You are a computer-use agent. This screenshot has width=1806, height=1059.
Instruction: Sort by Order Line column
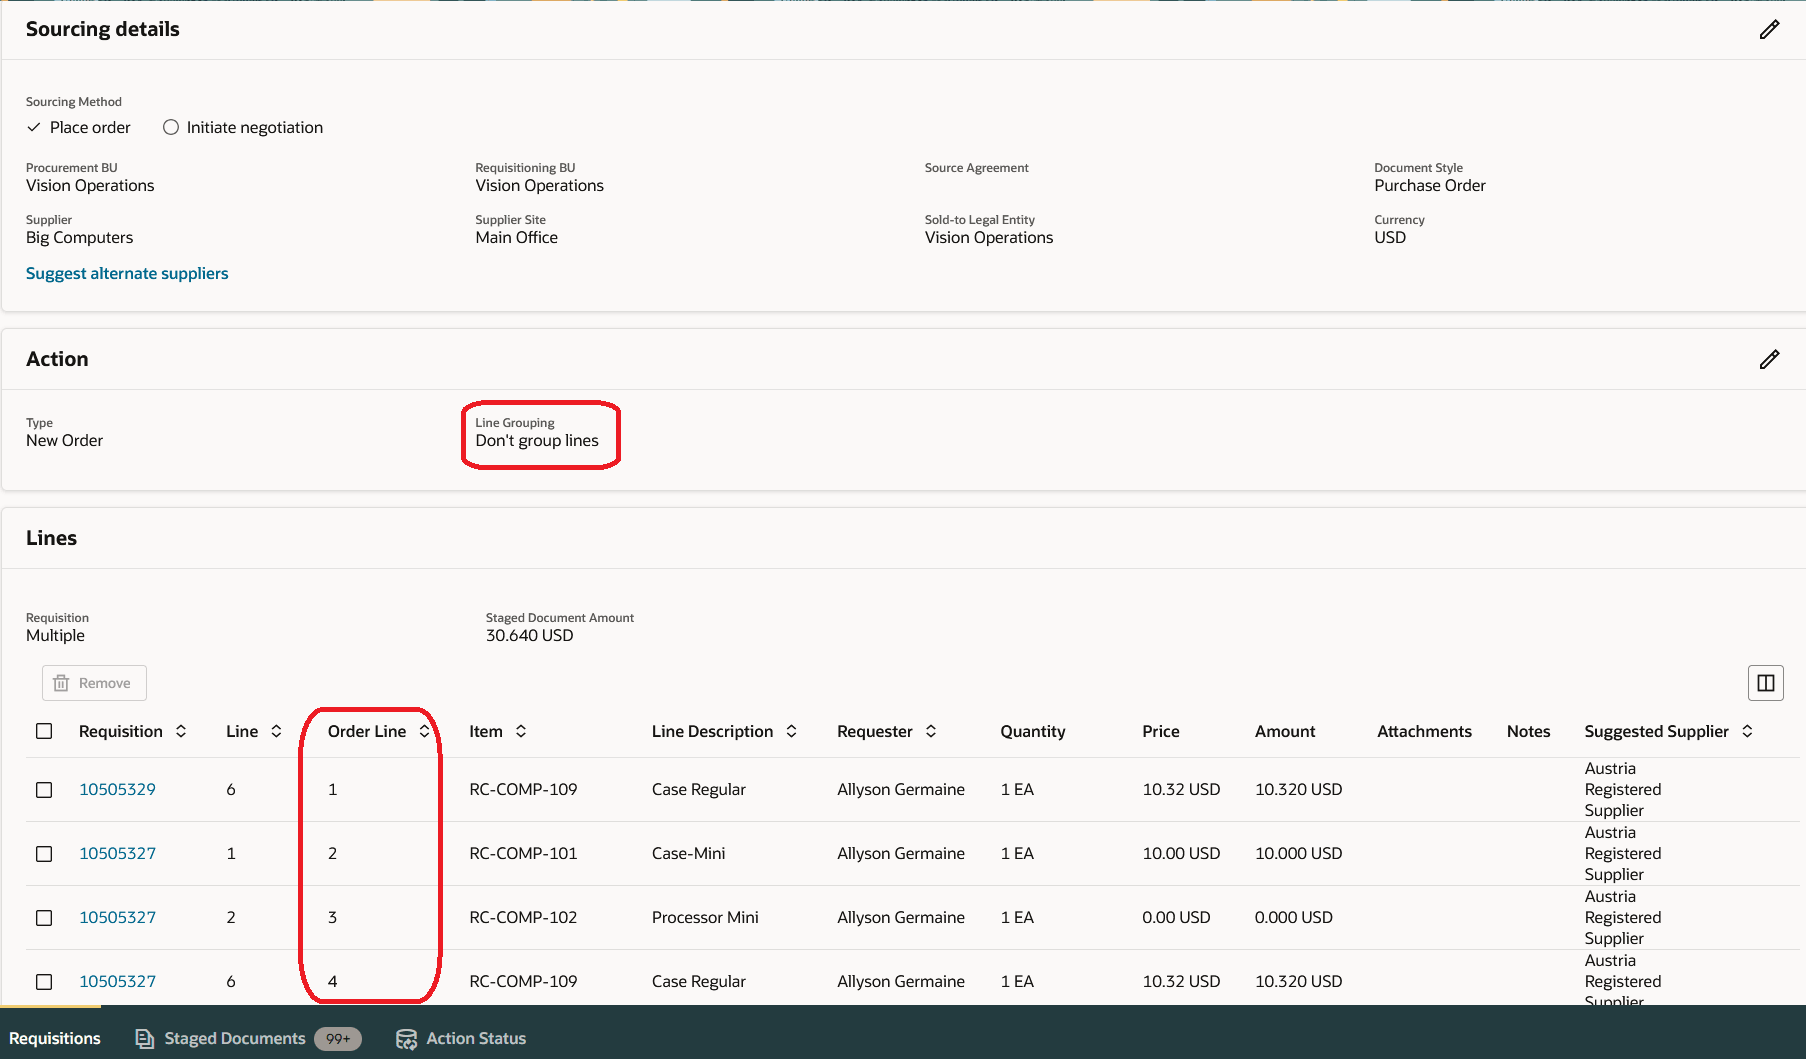424,731
